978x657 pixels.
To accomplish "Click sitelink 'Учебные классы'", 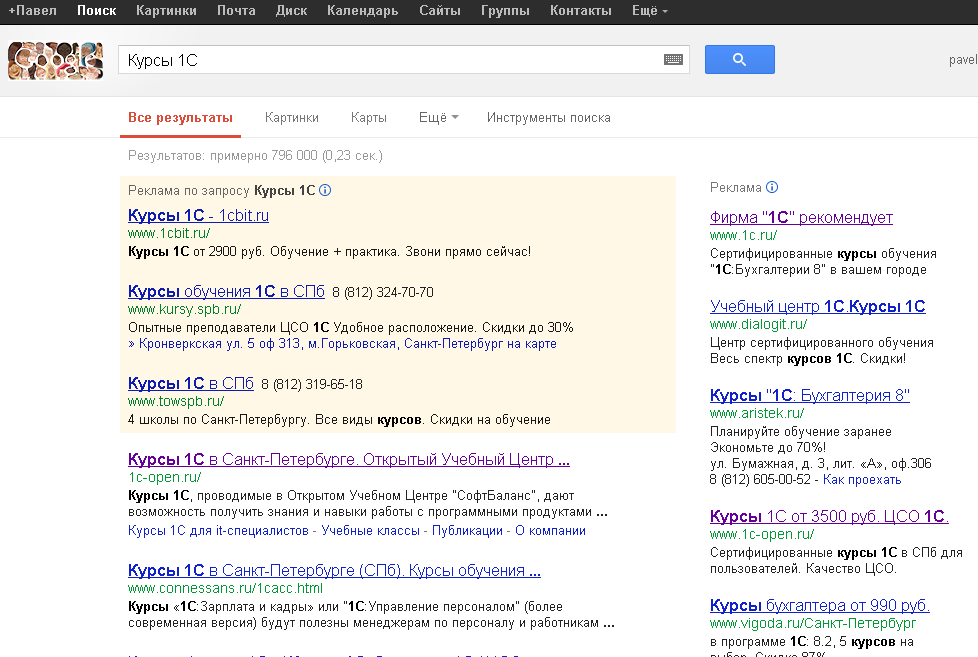I will click(x=370, y=530).
